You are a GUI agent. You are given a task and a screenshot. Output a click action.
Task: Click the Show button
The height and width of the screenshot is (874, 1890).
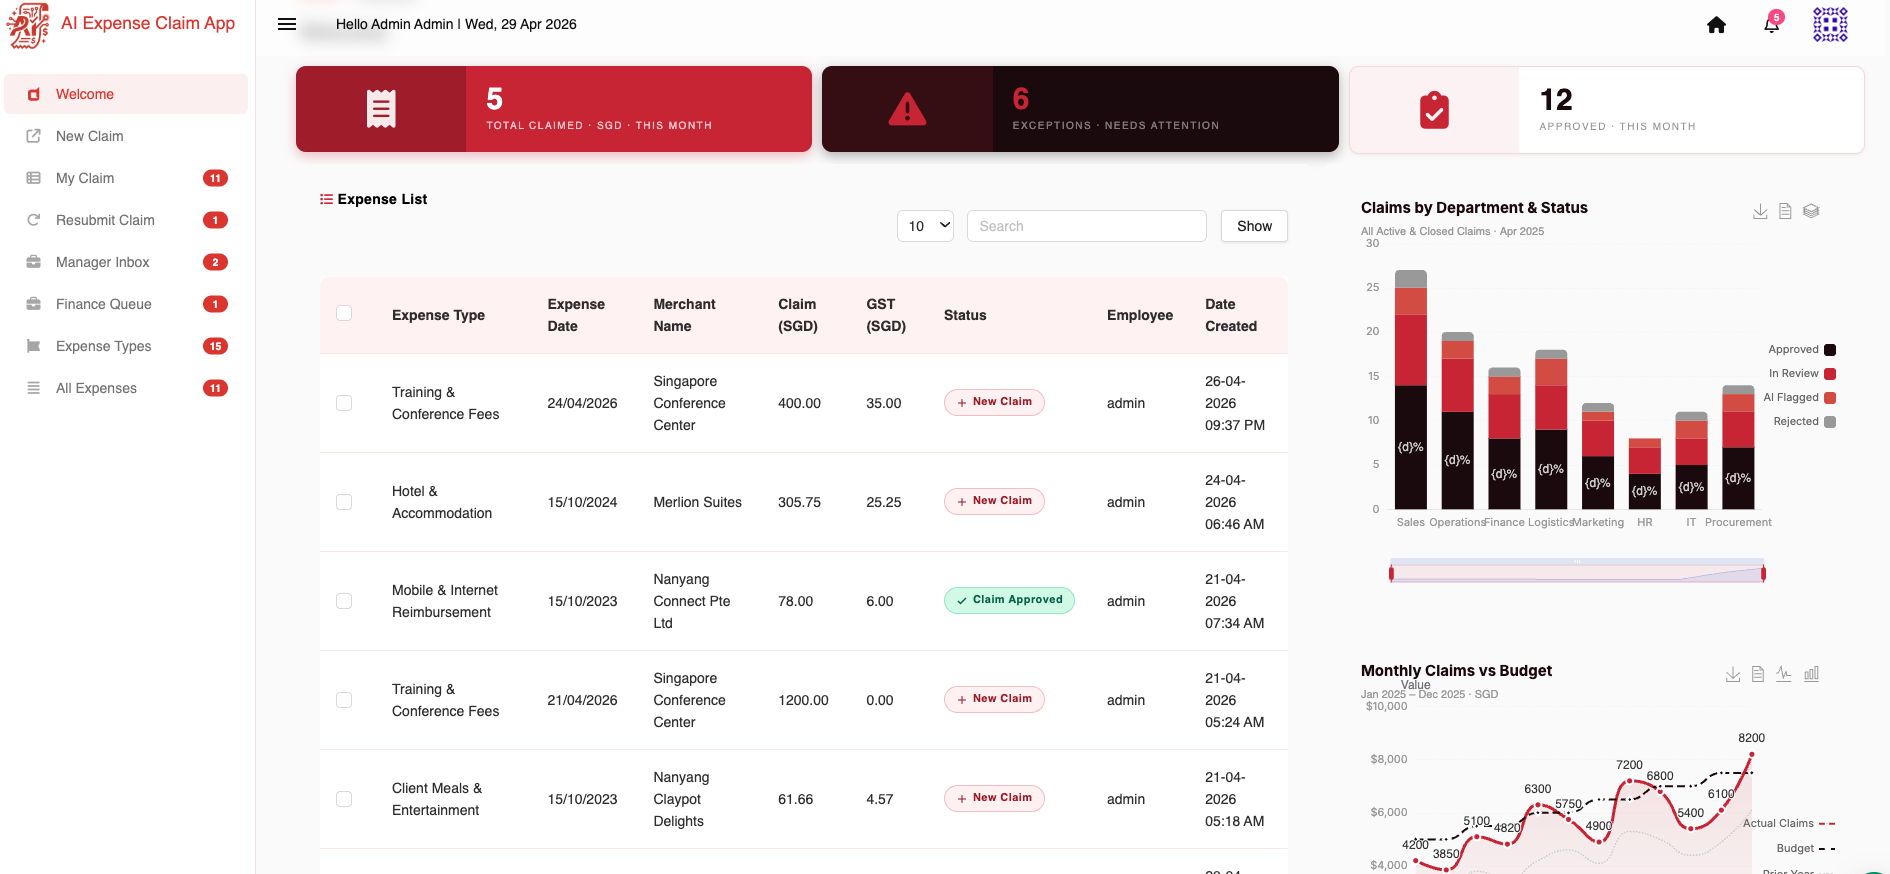pyautogui.click(x=1254, y=226)
